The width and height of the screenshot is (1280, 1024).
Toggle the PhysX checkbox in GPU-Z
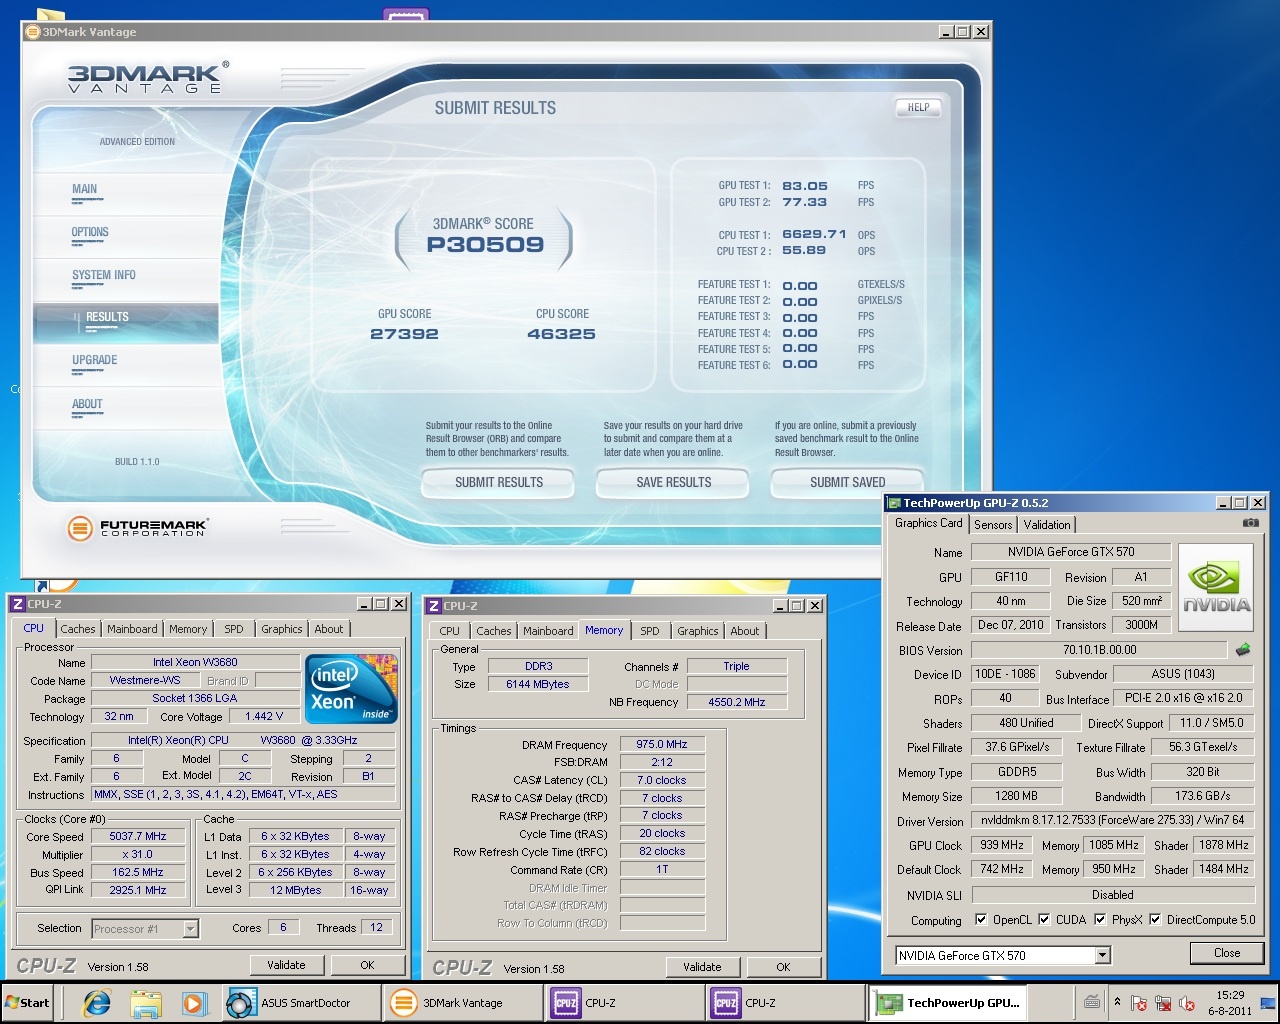[x=1100, y=920]
